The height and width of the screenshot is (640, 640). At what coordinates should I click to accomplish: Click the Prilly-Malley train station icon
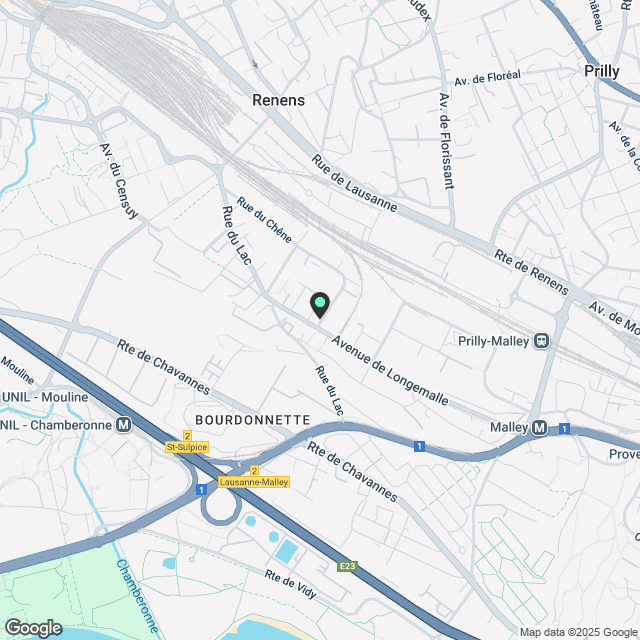pos(542,340)
